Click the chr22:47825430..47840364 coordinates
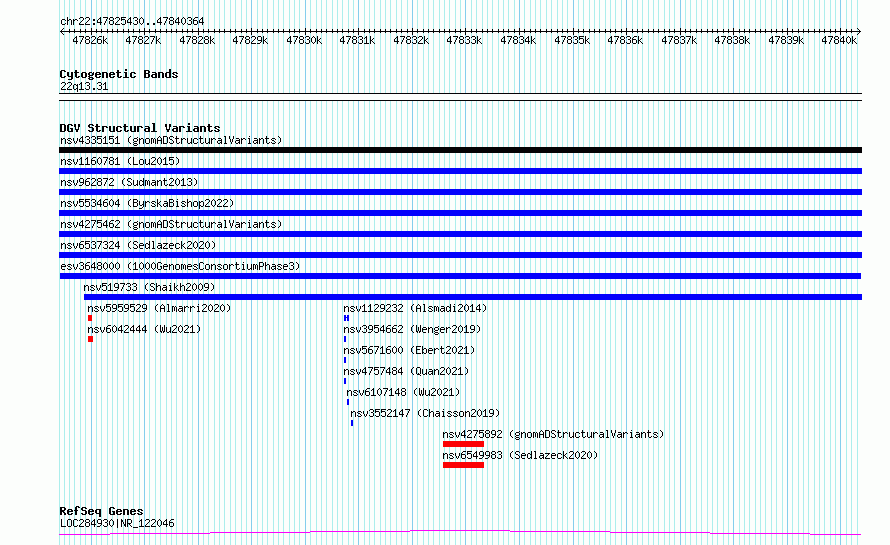The height and width of the screenshot is (545, 890). pos(132,22)
